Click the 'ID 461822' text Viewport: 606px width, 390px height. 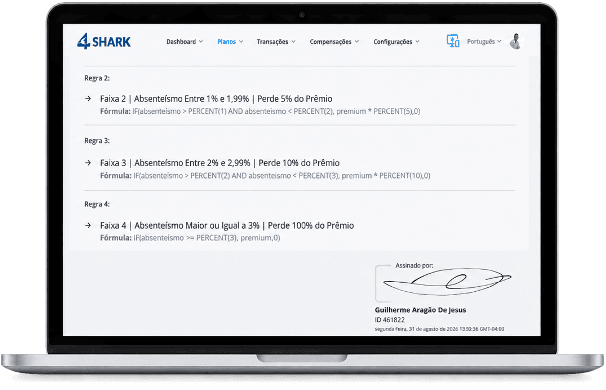point(390,320)
